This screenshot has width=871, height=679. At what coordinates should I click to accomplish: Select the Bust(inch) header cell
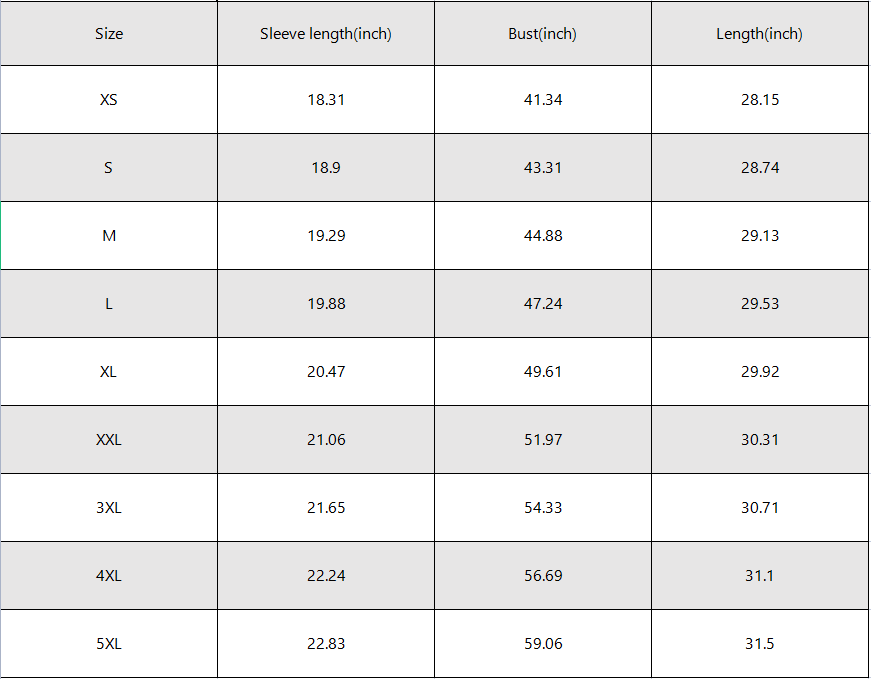pos(543,33)
